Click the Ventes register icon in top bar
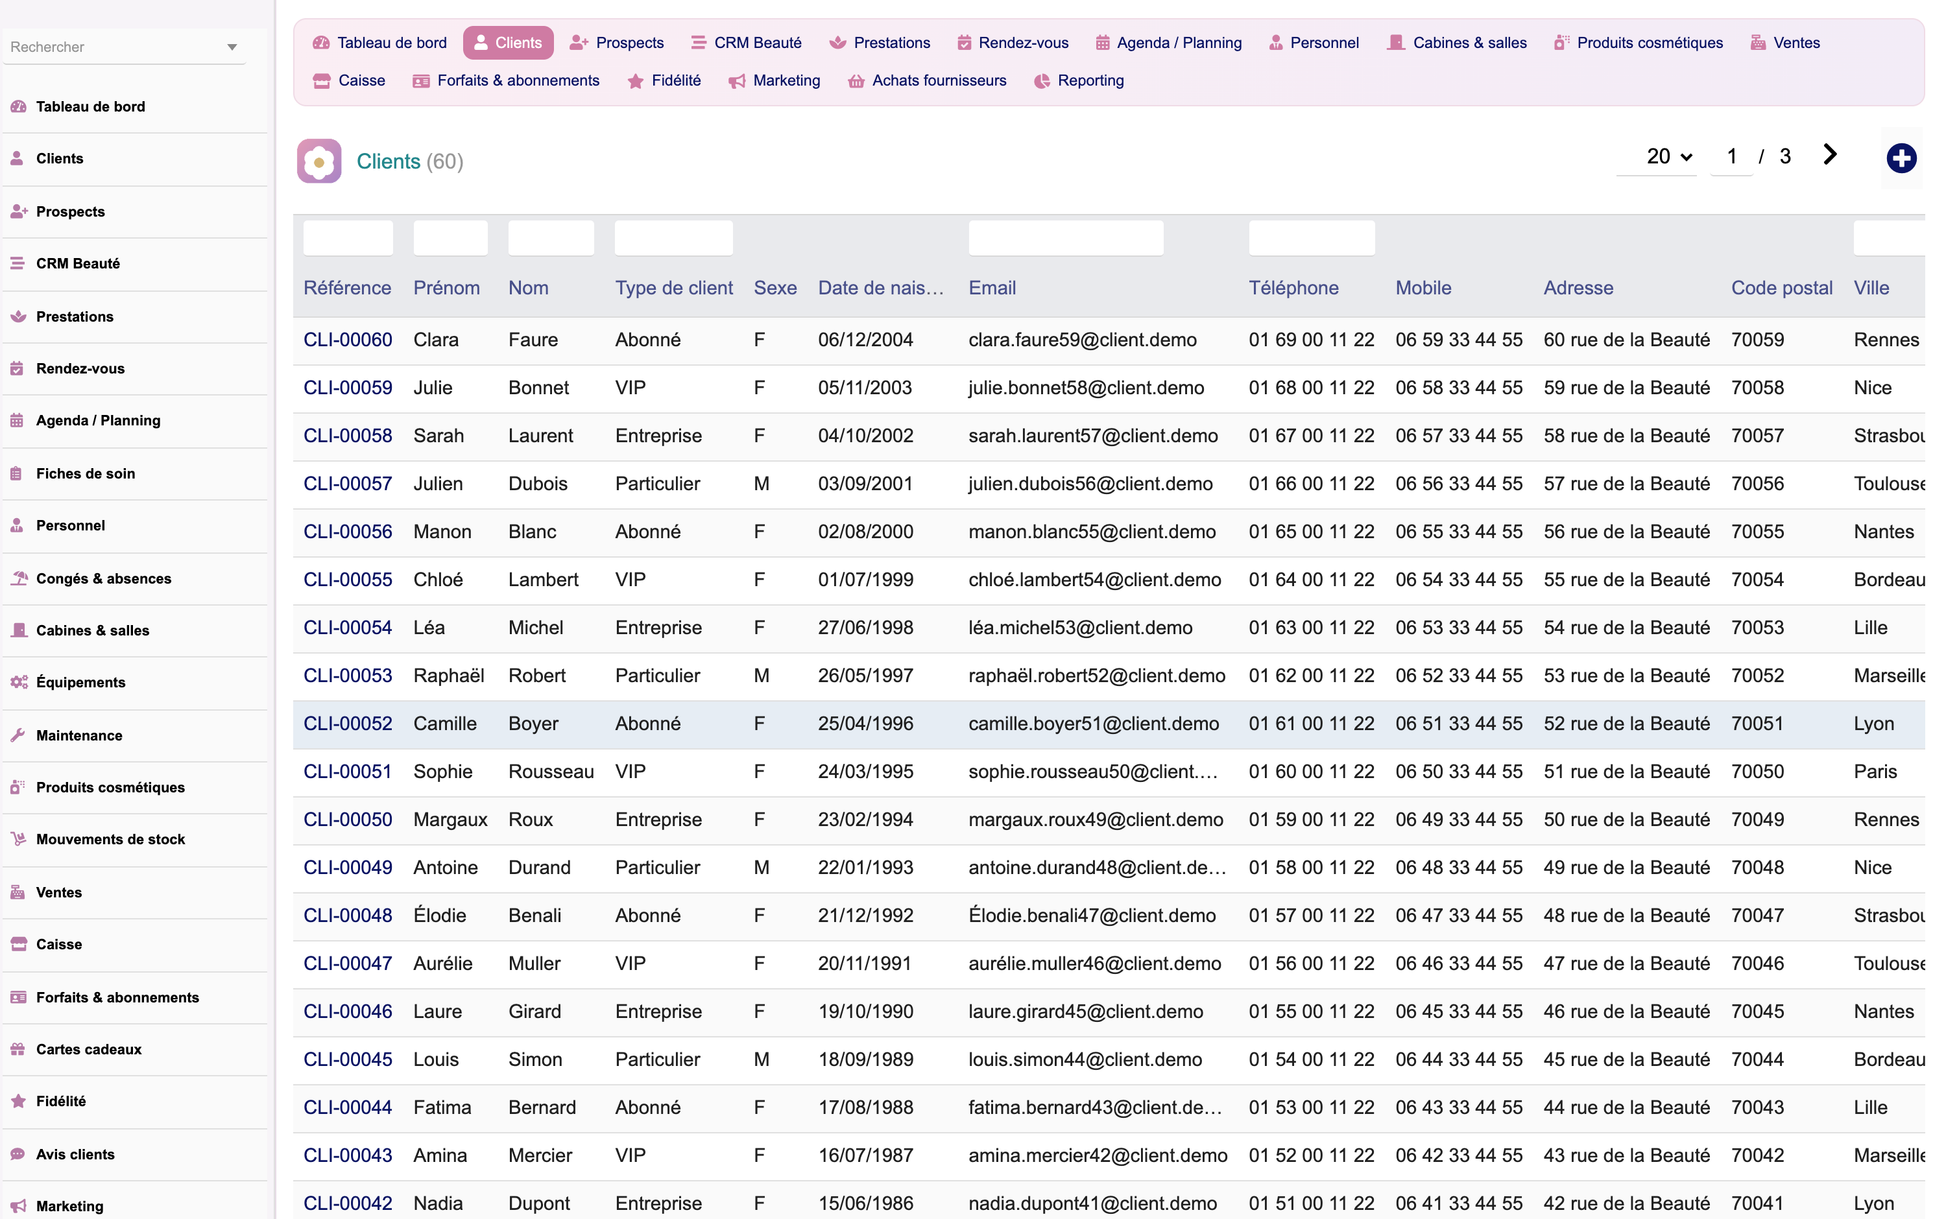 coord(1758,43)
